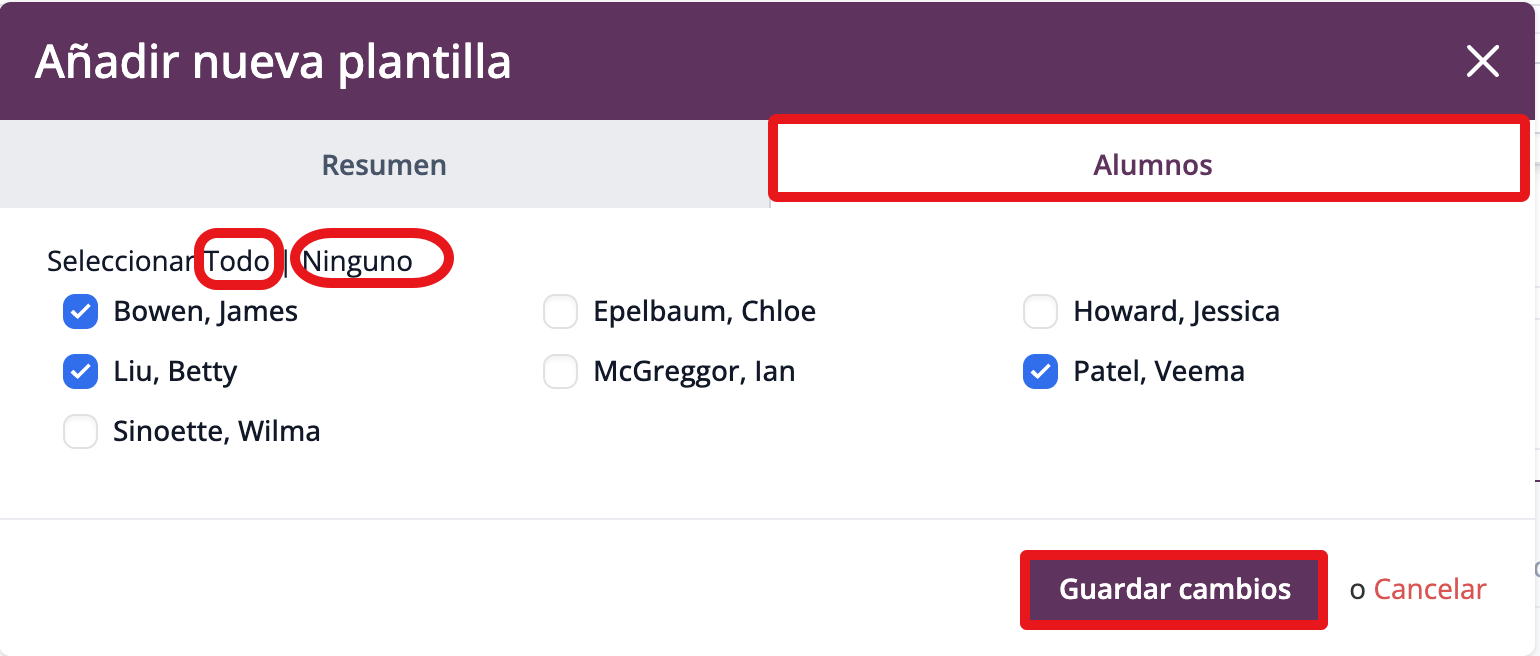Check the box beside McGreggor, Ian
The width and height of the screenshot is (1540, 656).
(x=560, y=372)
